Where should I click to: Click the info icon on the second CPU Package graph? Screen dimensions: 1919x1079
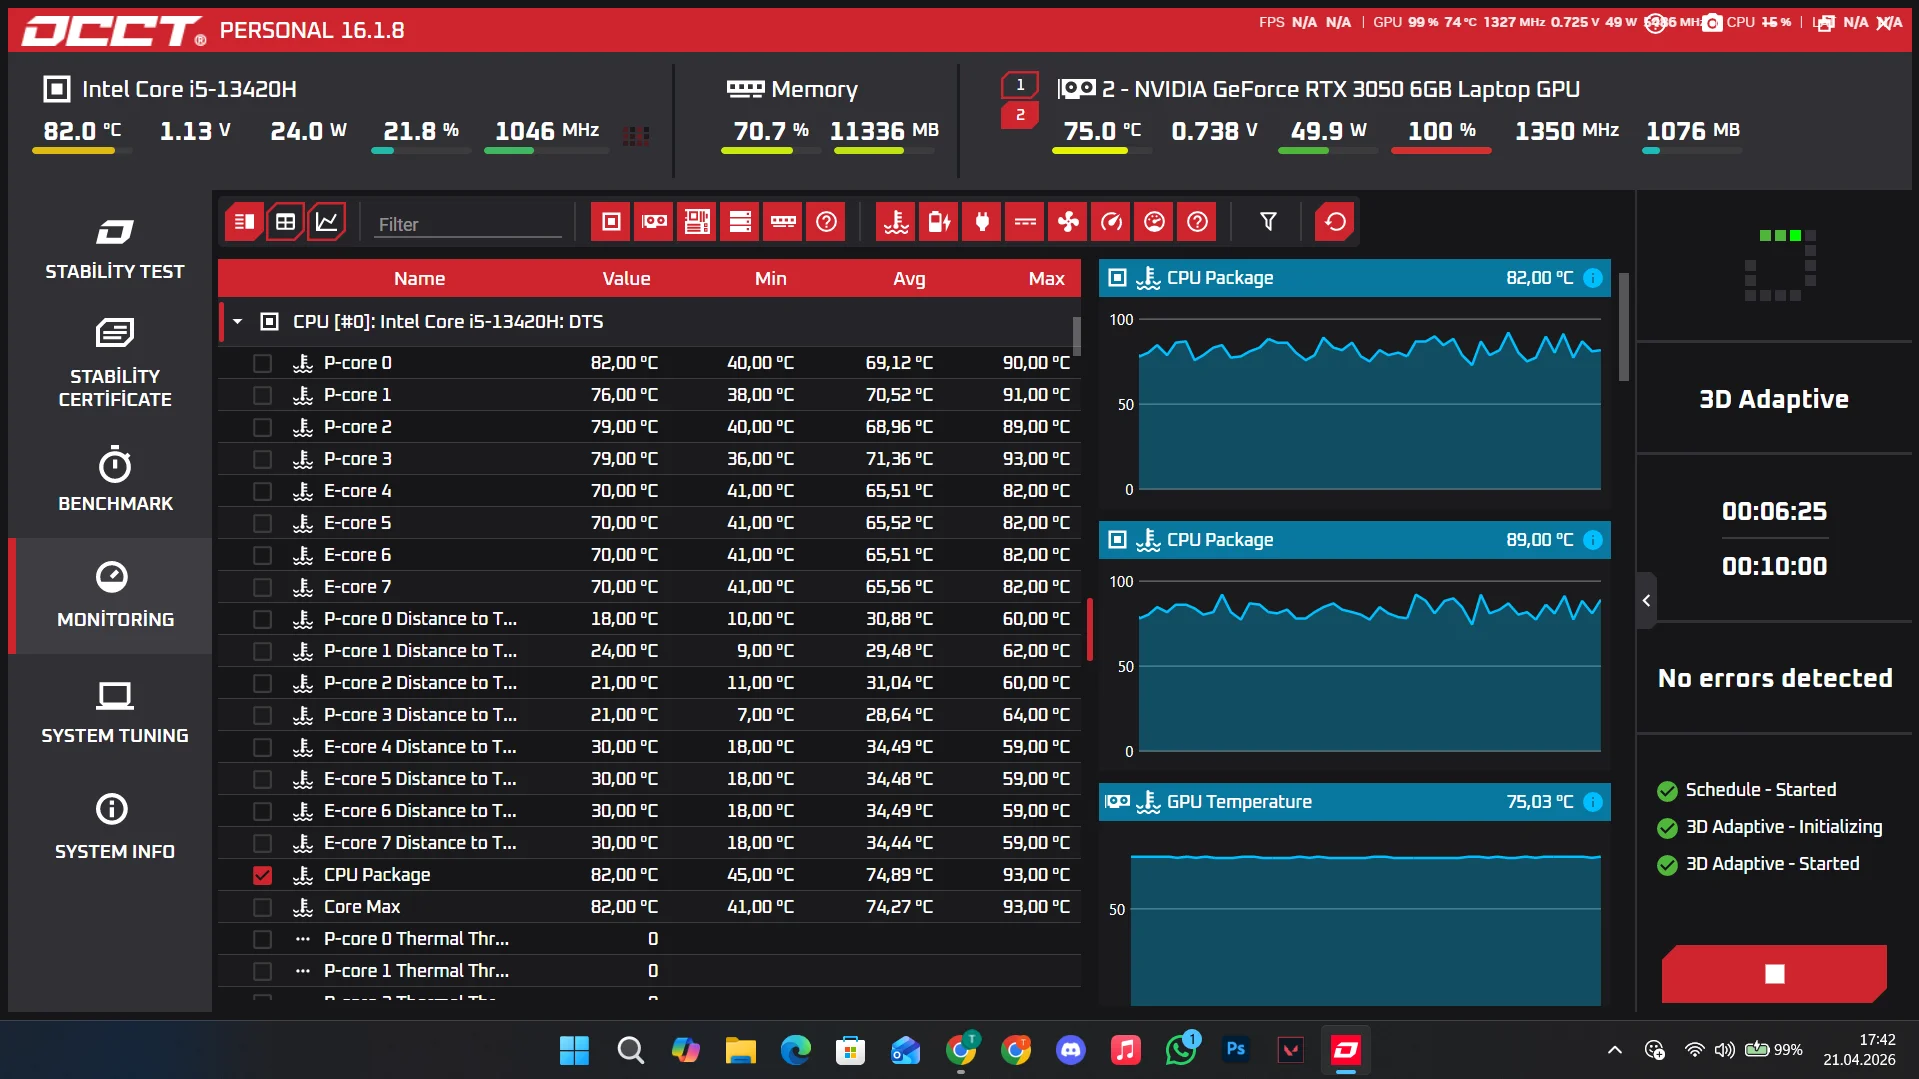tap(1593, 540)
